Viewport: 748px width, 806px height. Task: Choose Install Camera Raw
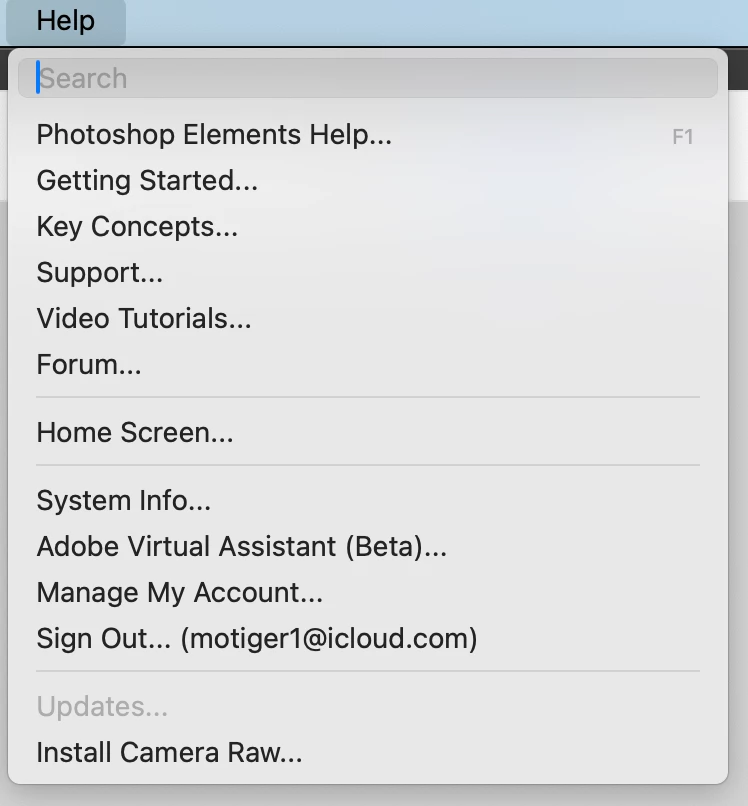pyautogui.click(x=368, y=753)
